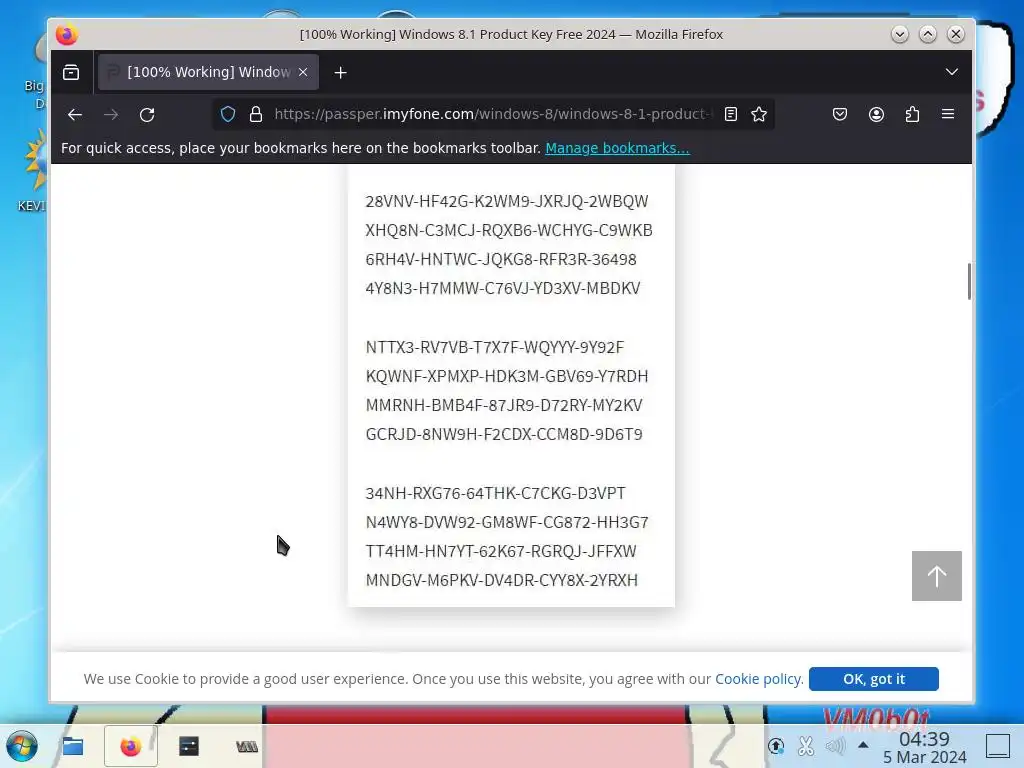The width and height of the screenshot is (1024, 768).
Task: Close the Windows 8.1 Product Key tab
Action: tap(303, 72)
